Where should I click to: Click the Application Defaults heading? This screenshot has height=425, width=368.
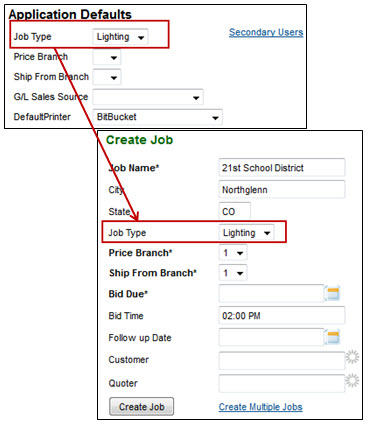pos(70,14)
